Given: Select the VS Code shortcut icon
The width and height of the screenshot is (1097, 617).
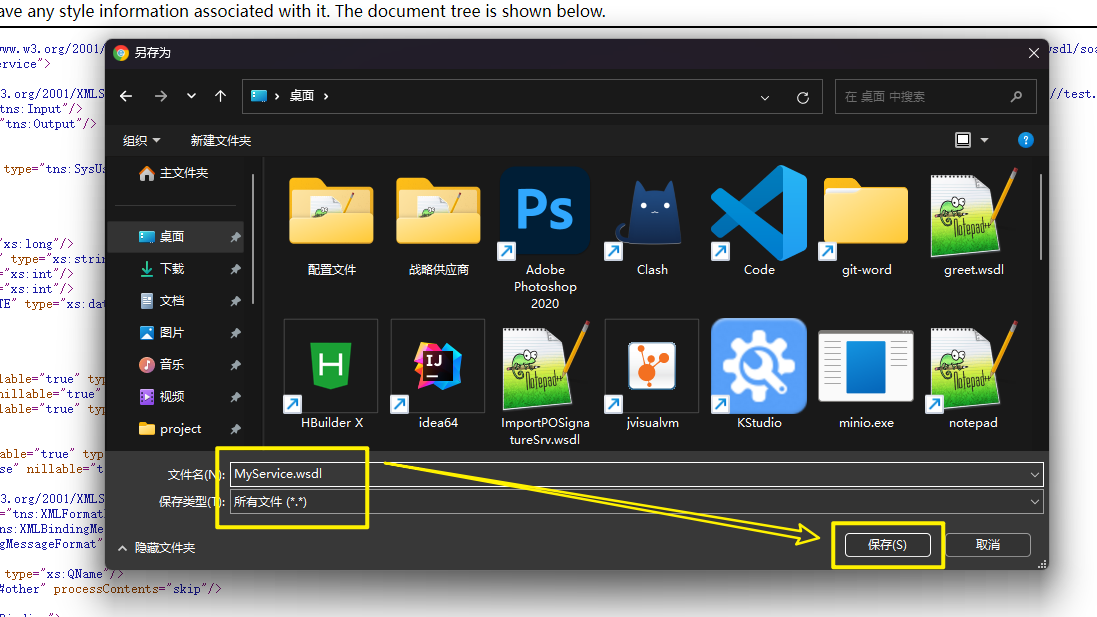Looking at the screenshot, I should pyautogui.click(x=759, y=212).
